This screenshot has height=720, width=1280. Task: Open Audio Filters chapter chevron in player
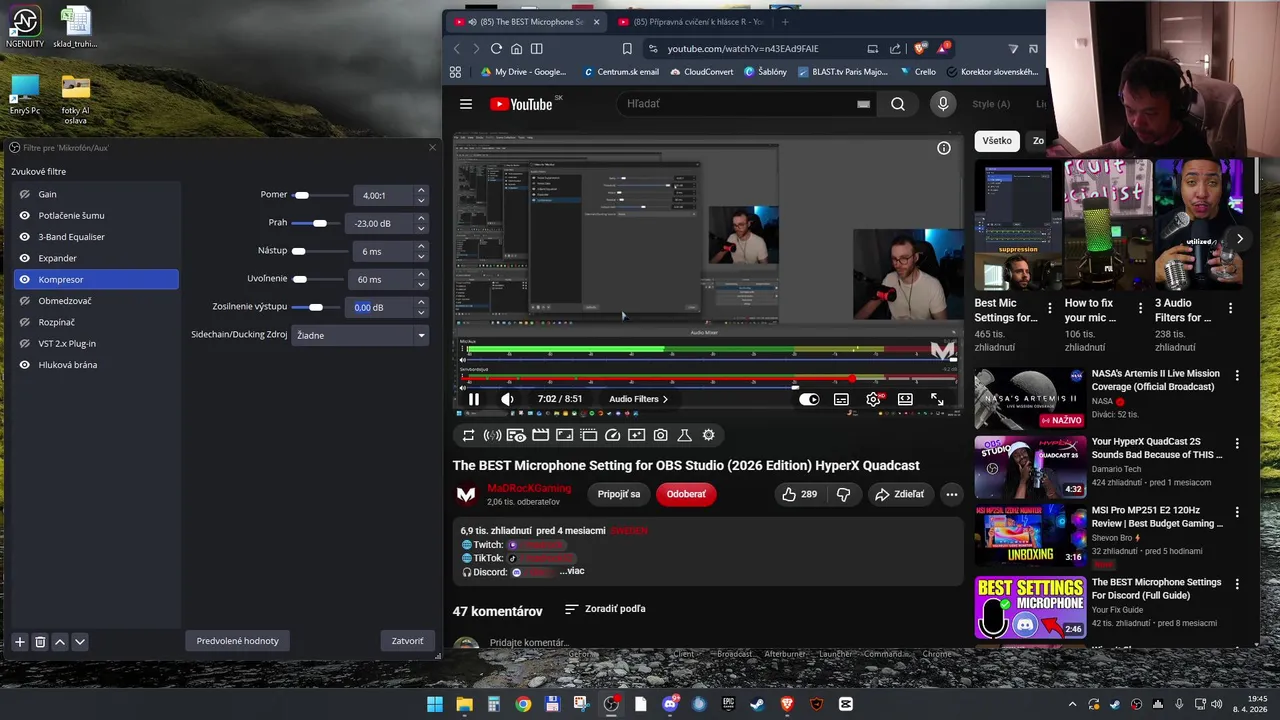pyautogui.click(x=665, y=399)
